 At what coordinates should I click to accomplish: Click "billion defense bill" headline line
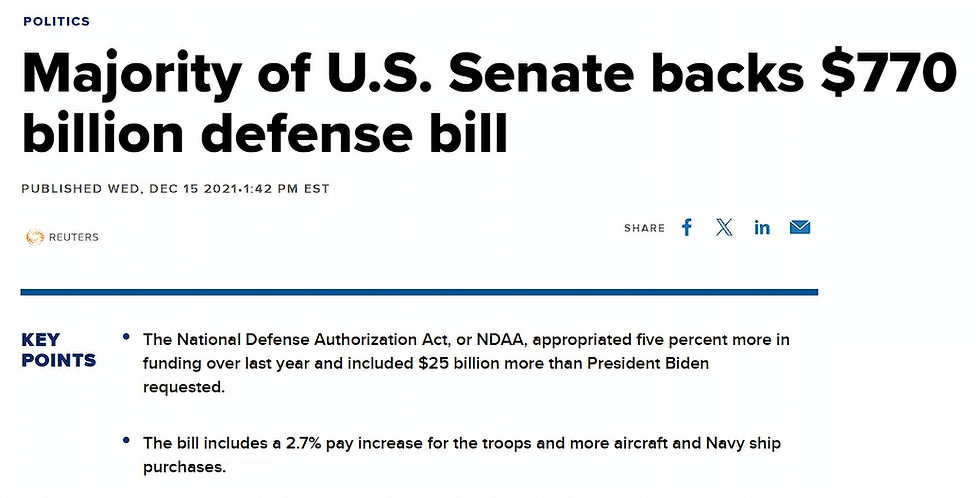[x=264, y=134]
